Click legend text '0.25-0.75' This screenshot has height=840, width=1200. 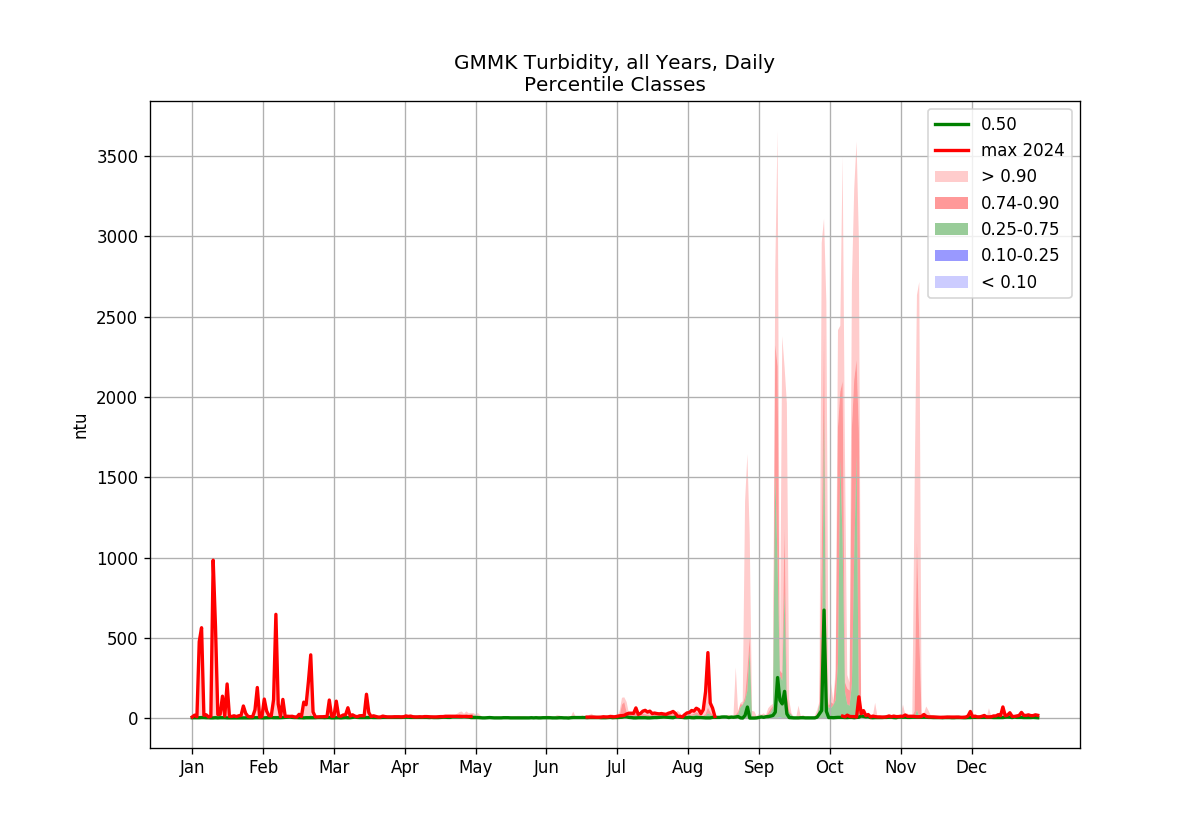[x=1020, y=229]
